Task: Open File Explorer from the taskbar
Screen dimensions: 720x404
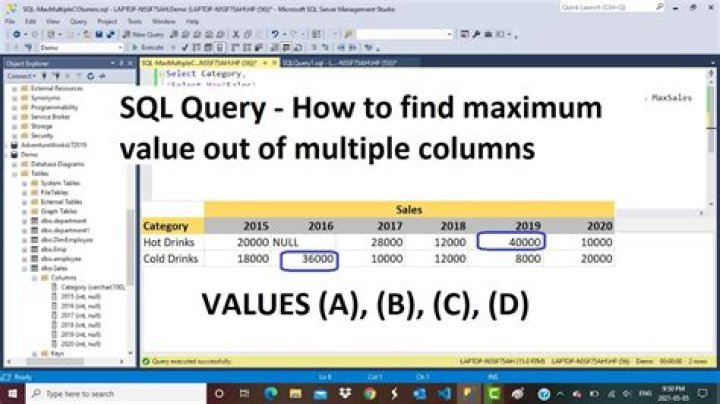Action: (x=295, y=394)
